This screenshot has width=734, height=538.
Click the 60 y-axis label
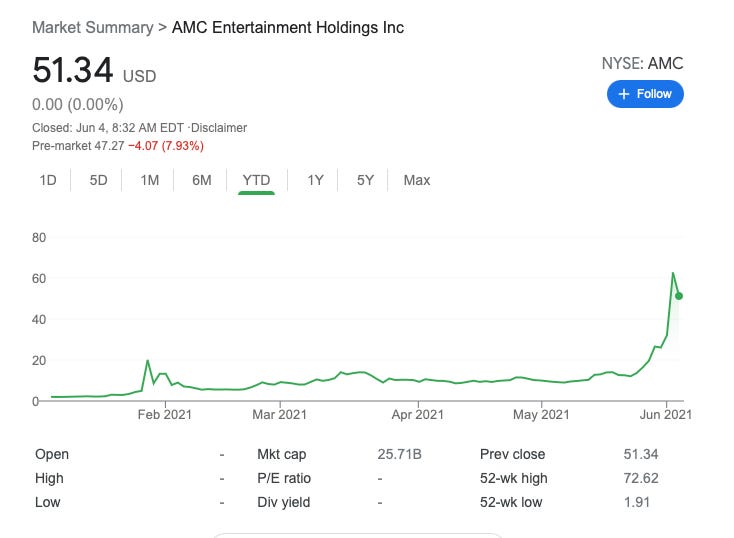click(x=39, y=279)
